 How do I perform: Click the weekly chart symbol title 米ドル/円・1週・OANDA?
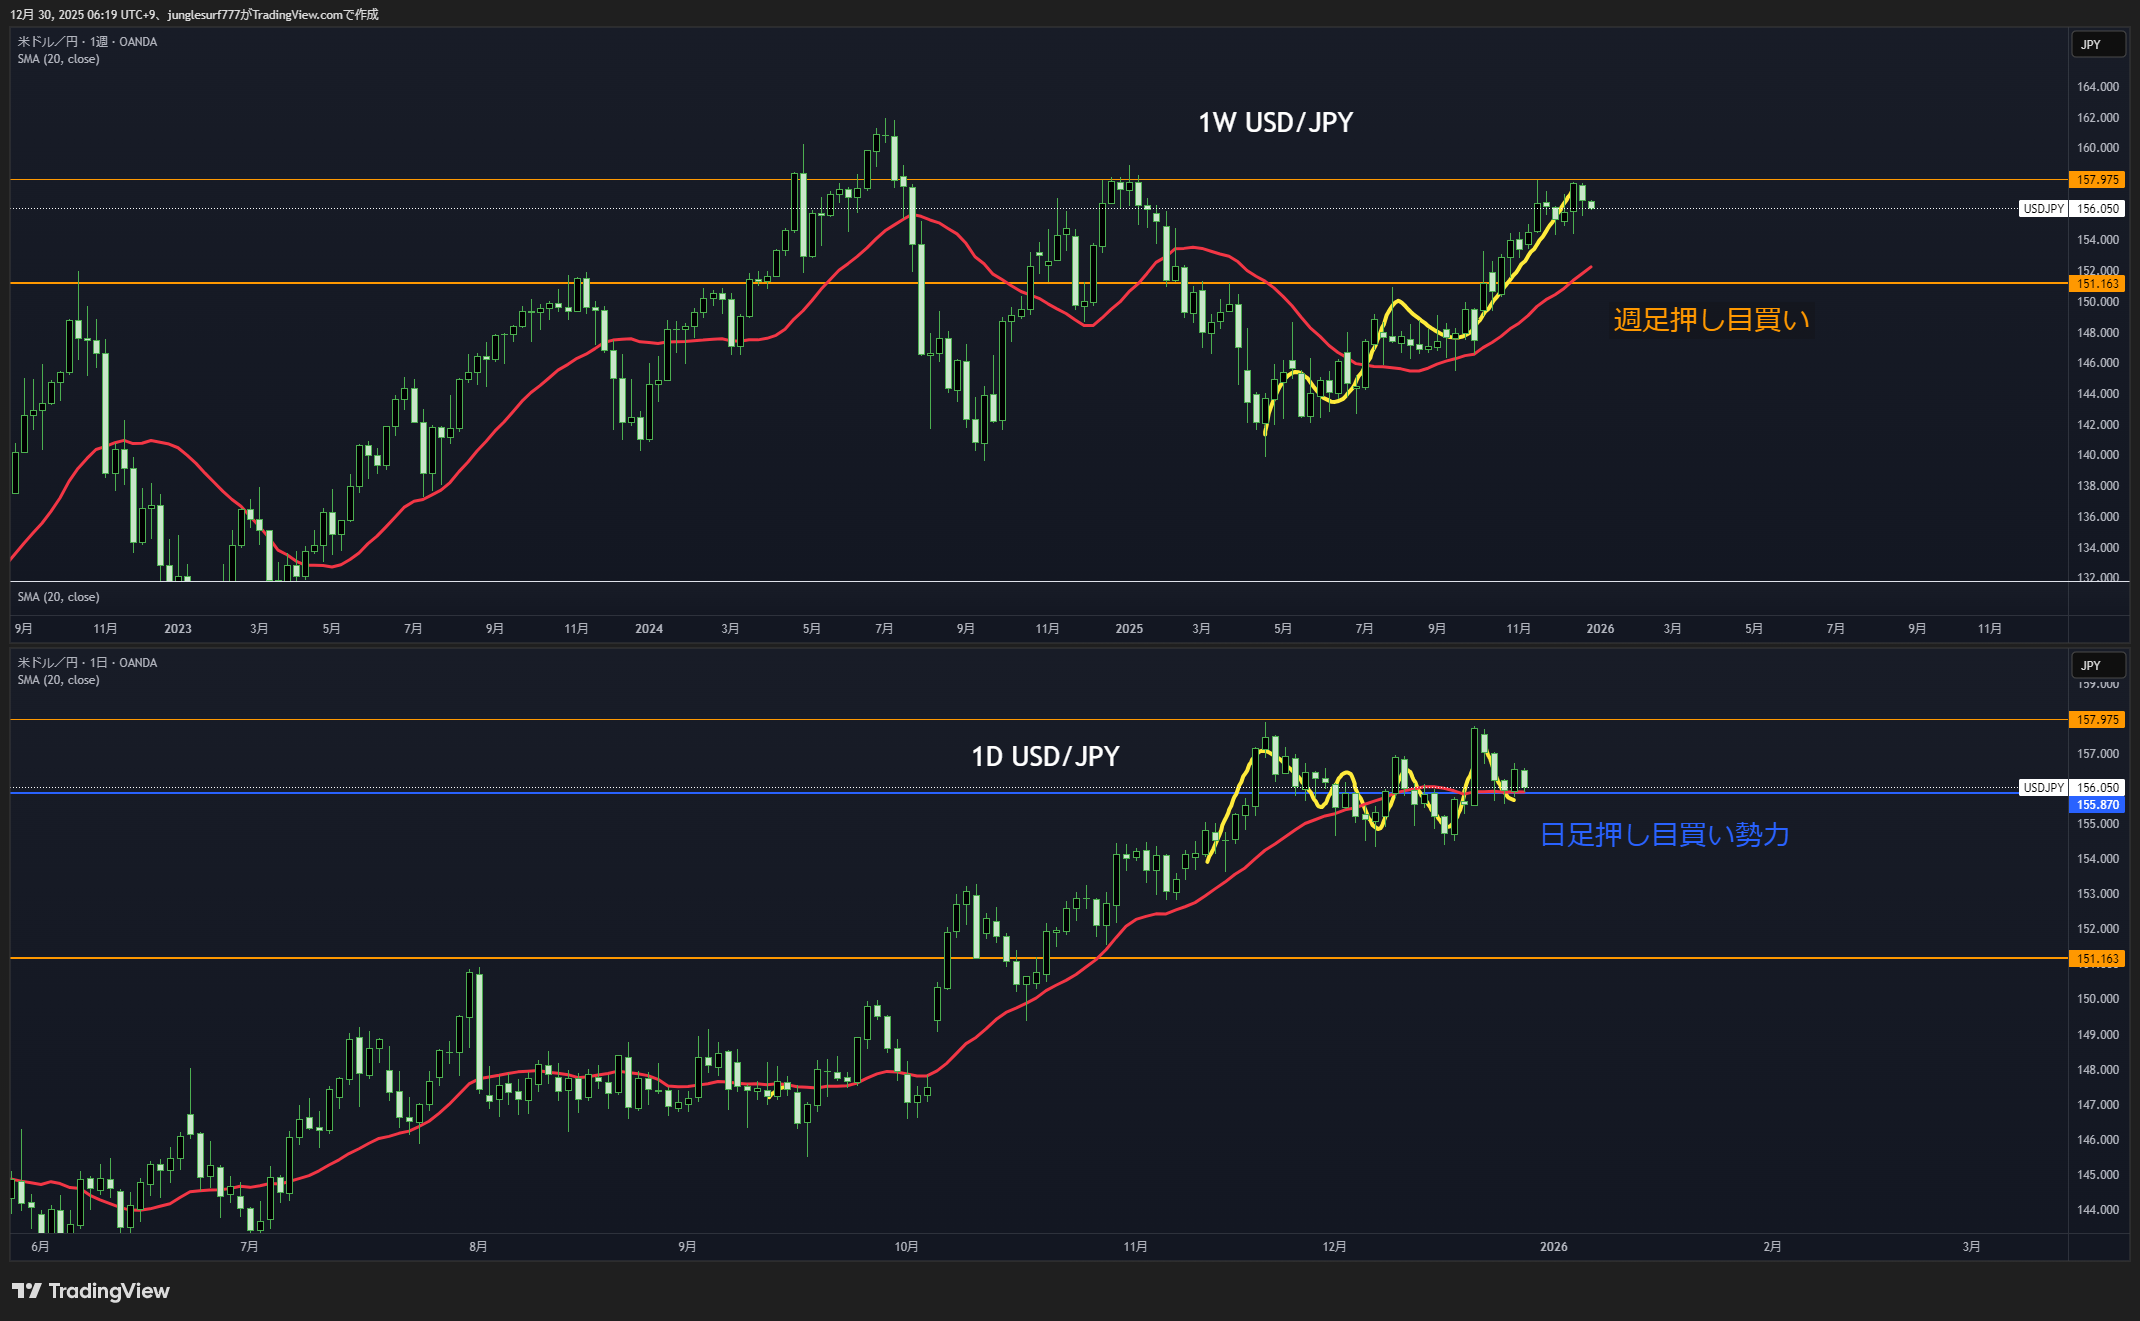pos(87,42)
